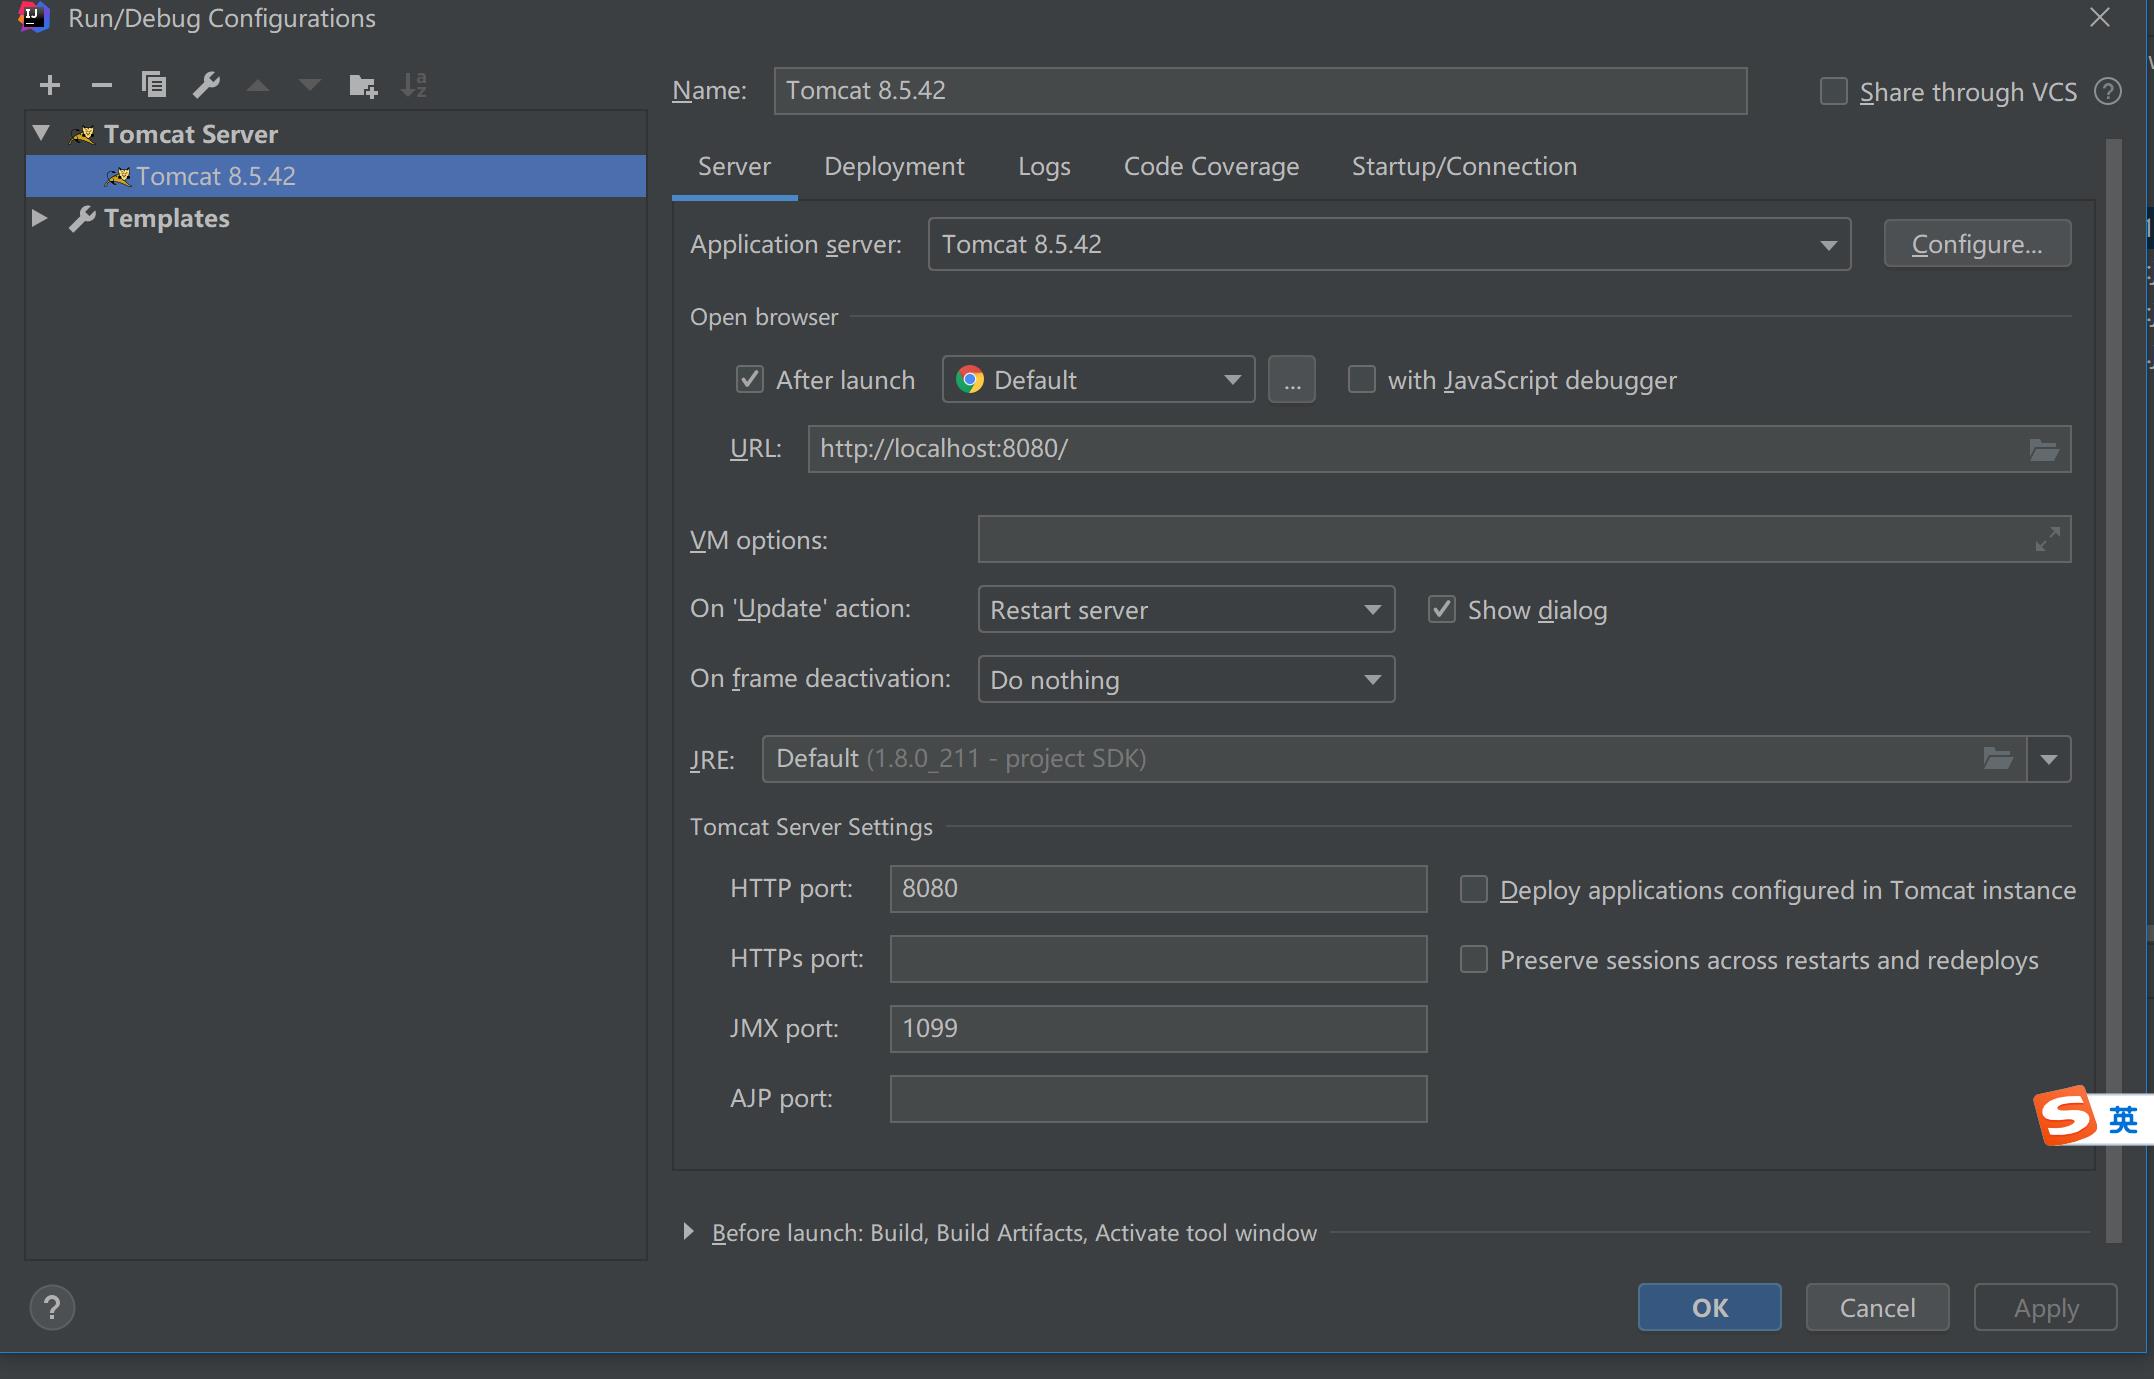Click the browser ellipsis button
Screen dimensions: 2154x1379
1292,380
